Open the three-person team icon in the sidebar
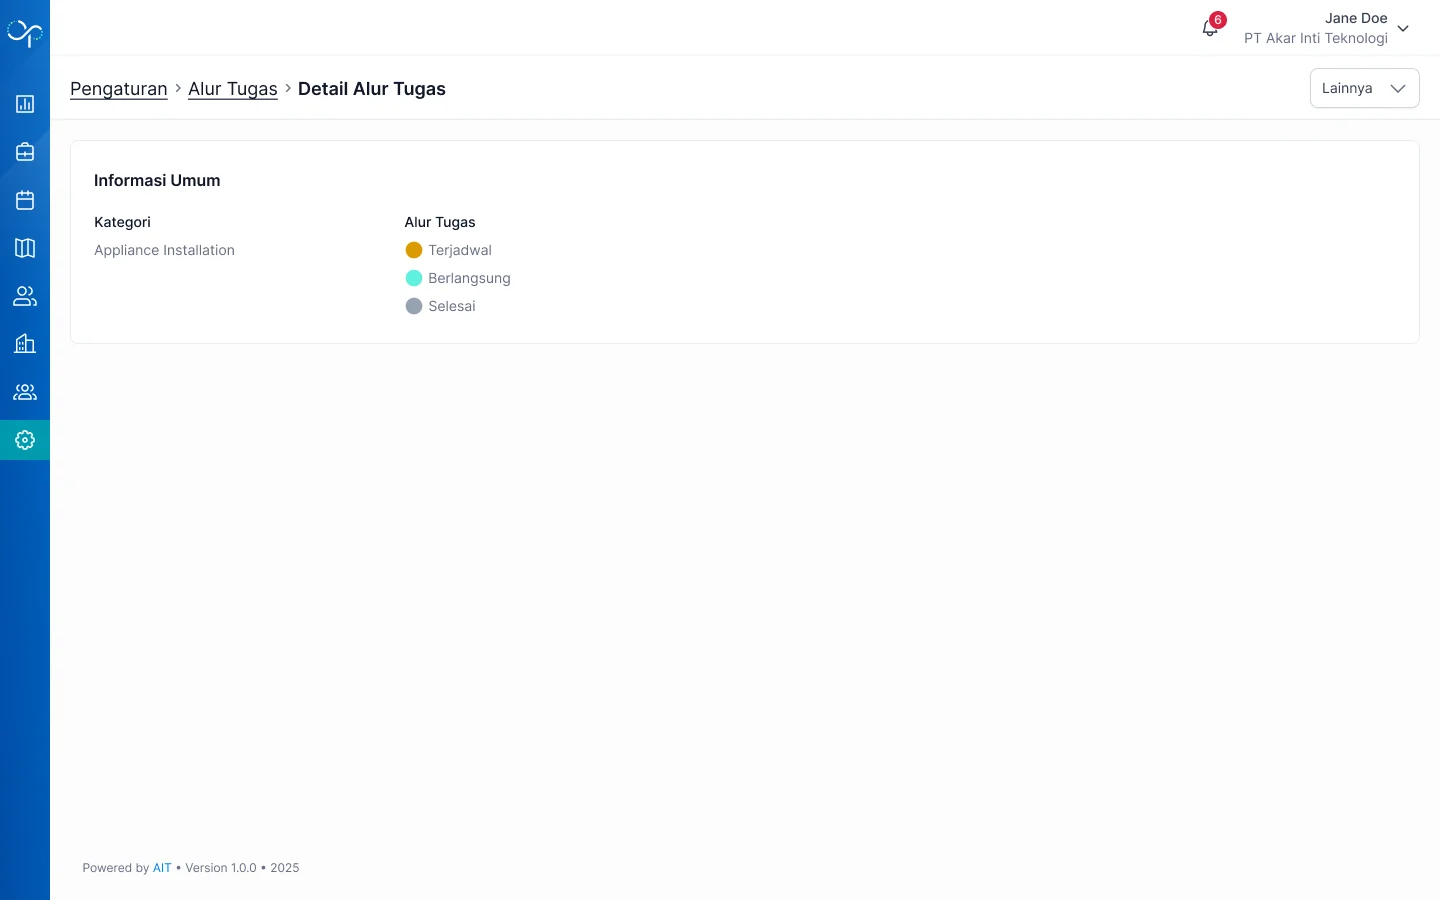This screenshot has height=900, width=1440. tap(25, 392)
